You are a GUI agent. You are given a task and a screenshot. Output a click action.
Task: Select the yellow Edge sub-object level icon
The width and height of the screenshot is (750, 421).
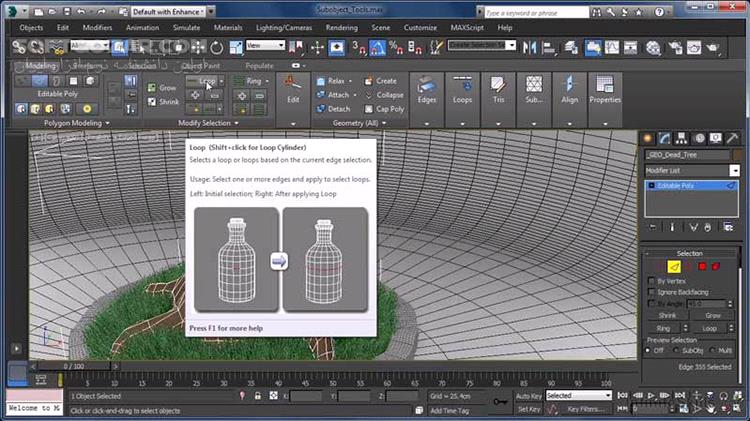click(674, 267)
